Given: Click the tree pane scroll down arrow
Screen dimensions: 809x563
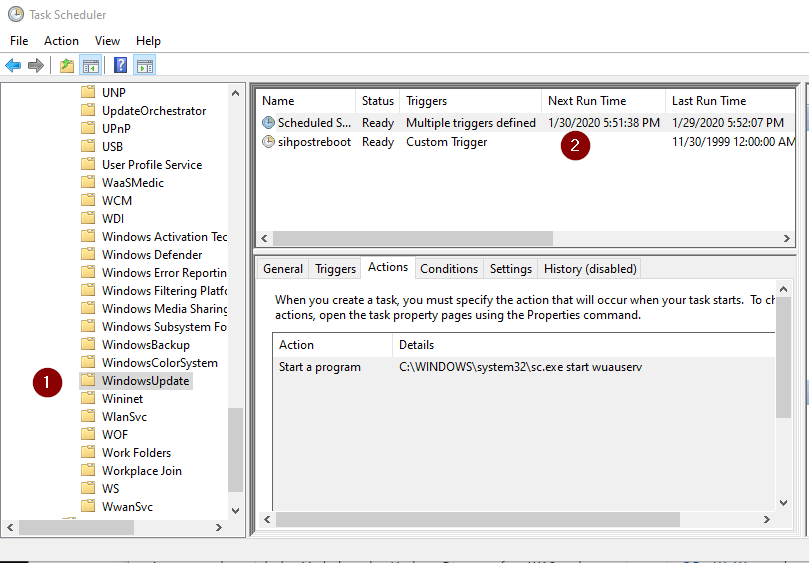Looking at the screenshot, I should [235, 510].
